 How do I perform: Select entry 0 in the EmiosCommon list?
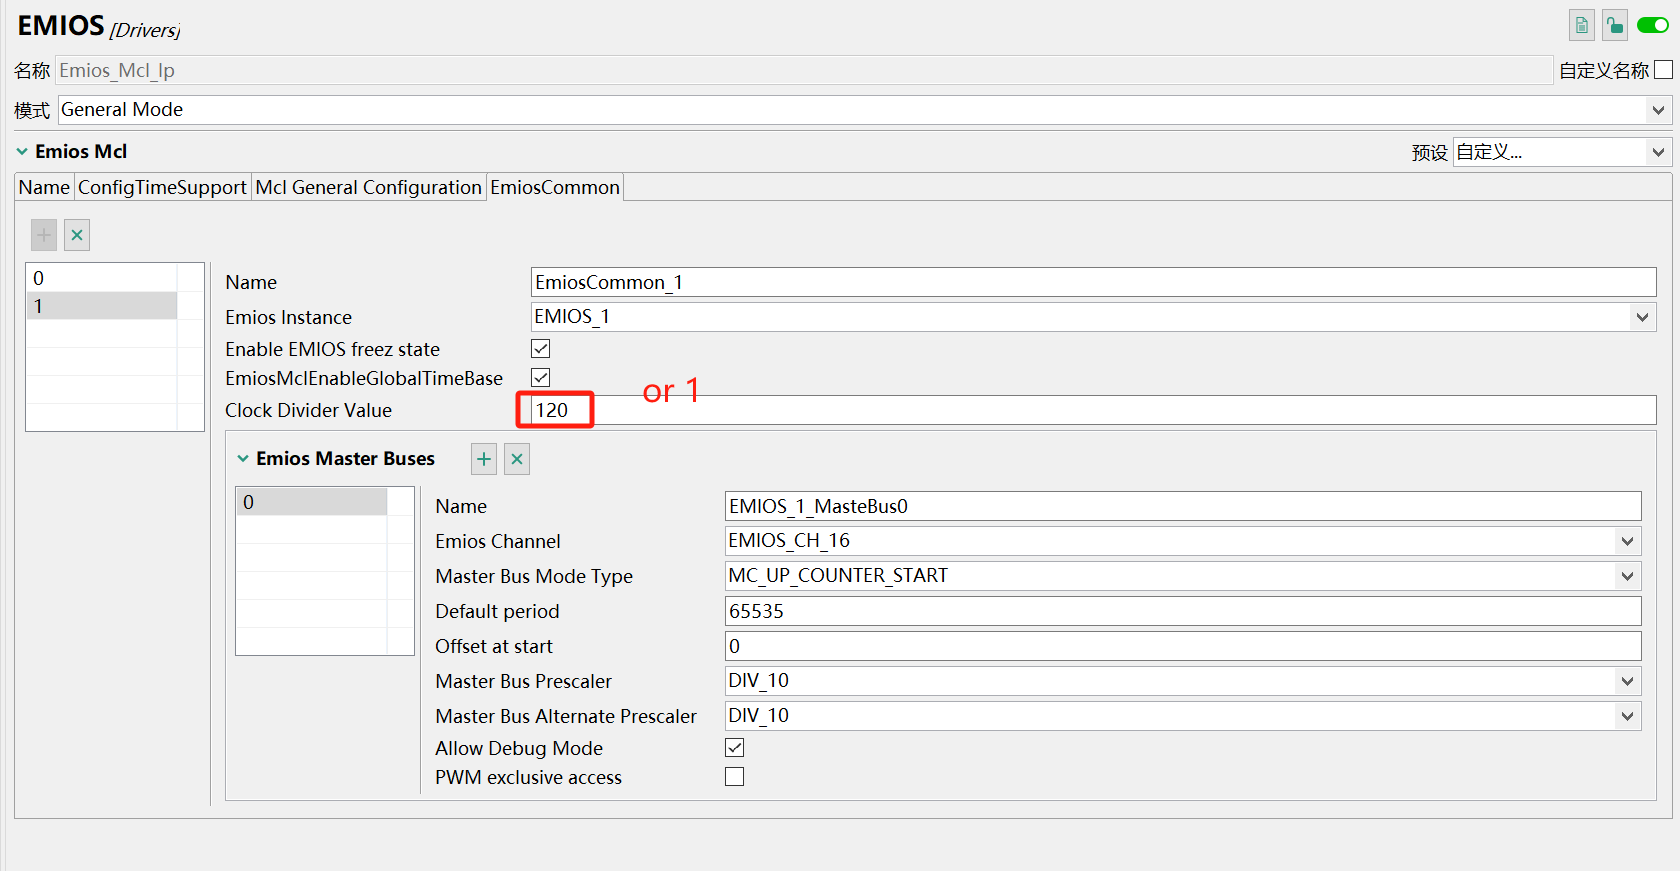101,278
